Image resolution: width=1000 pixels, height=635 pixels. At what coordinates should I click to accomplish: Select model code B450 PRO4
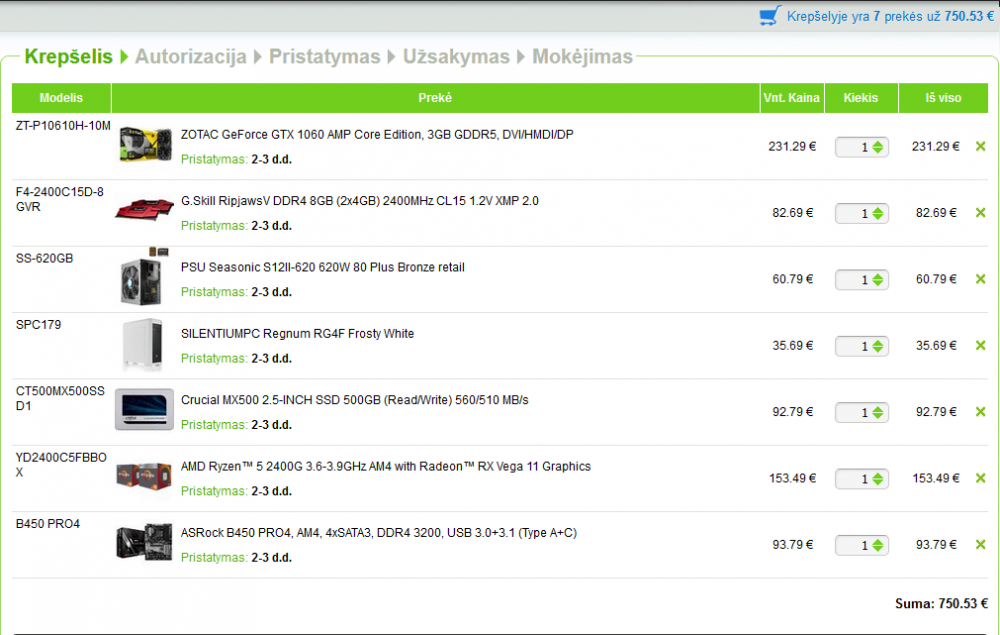(48, 523)
